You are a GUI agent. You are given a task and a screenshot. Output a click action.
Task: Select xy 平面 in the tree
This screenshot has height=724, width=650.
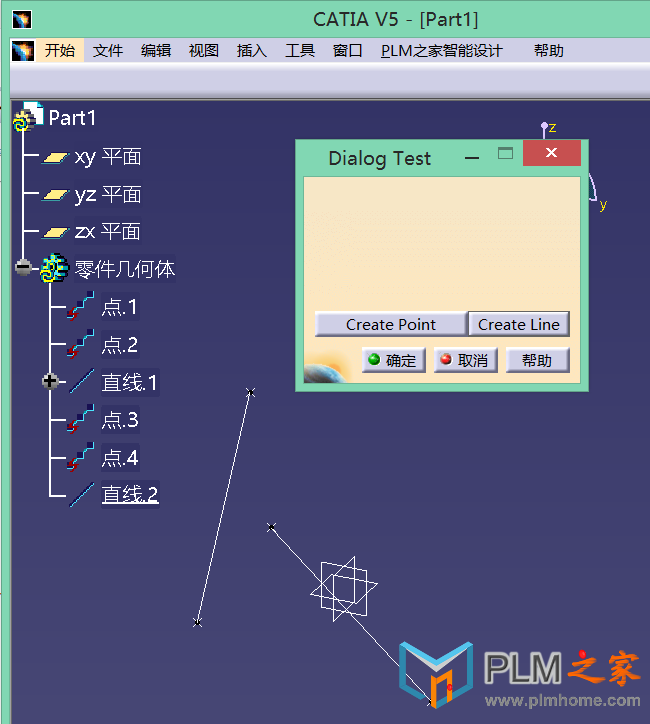(108, 157)
